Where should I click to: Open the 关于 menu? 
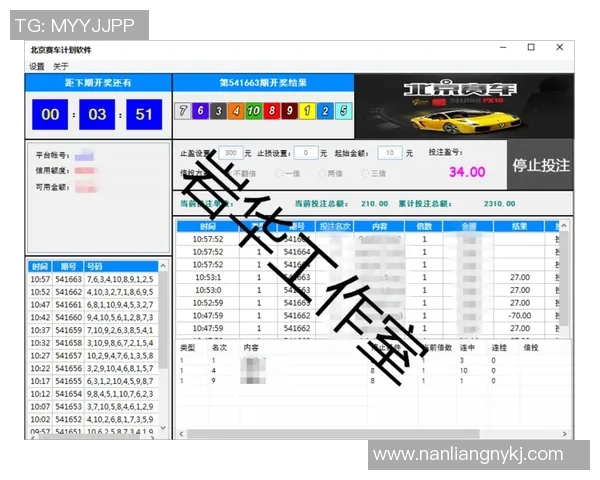point(60,67)
